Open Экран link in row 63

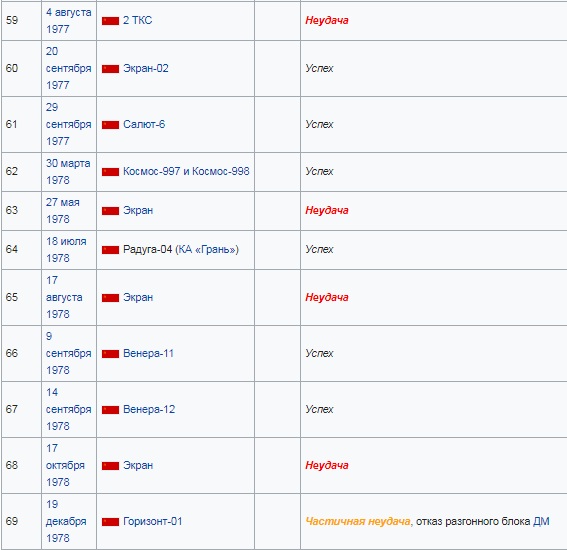(138, 210)
